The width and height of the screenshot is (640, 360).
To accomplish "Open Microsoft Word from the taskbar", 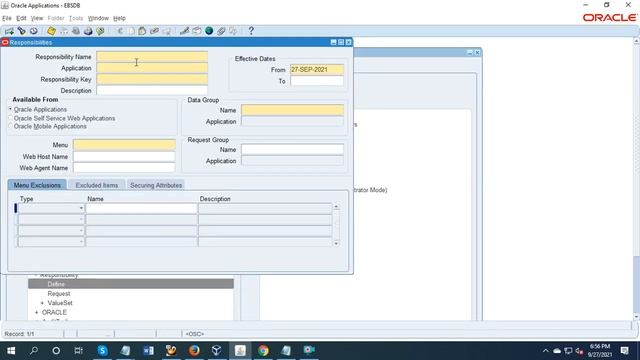I will (149, 350).
